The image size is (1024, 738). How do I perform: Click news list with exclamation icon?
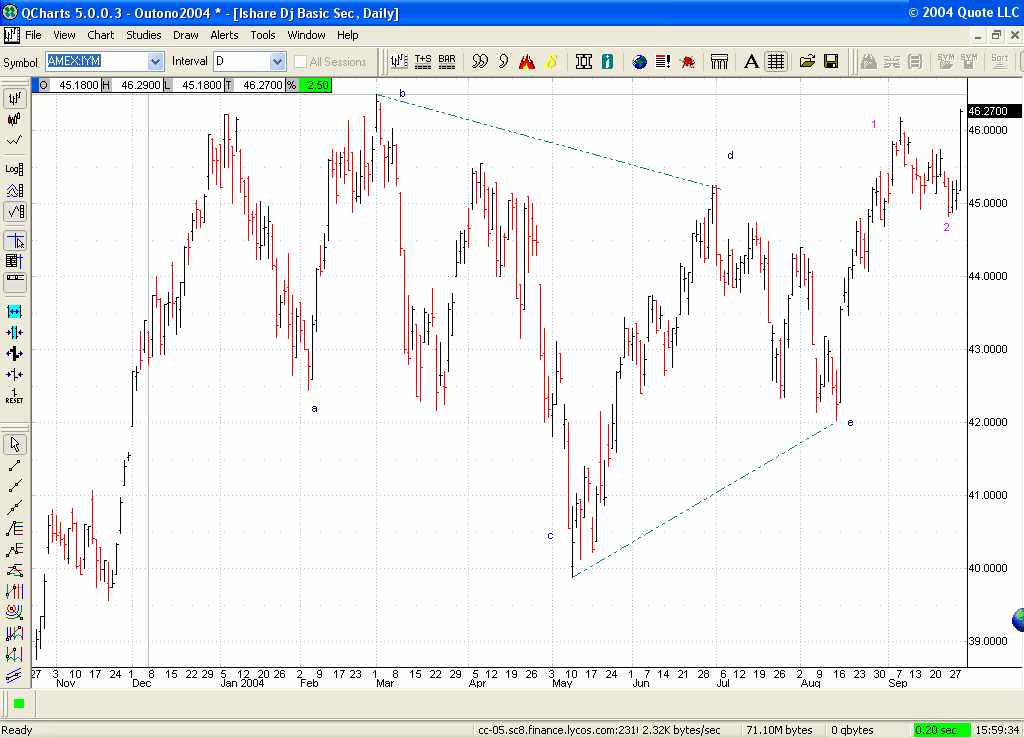coord(663,61)
